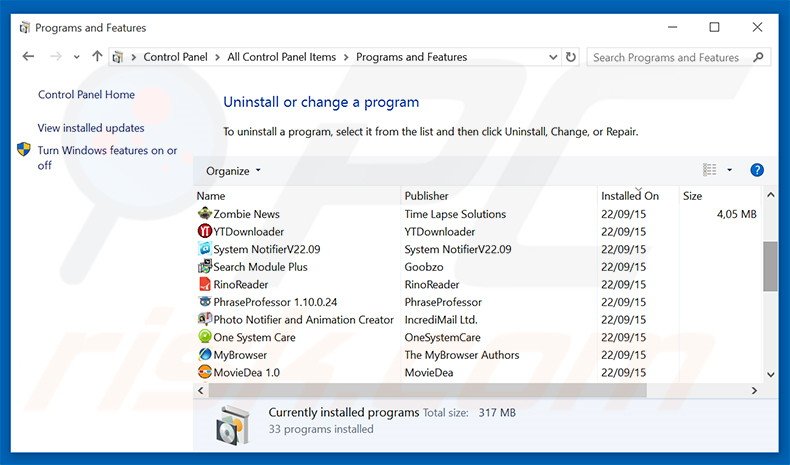Select the YTDownloader program icon
Viewport: 790px width, 465px height.
click(205, 232)
